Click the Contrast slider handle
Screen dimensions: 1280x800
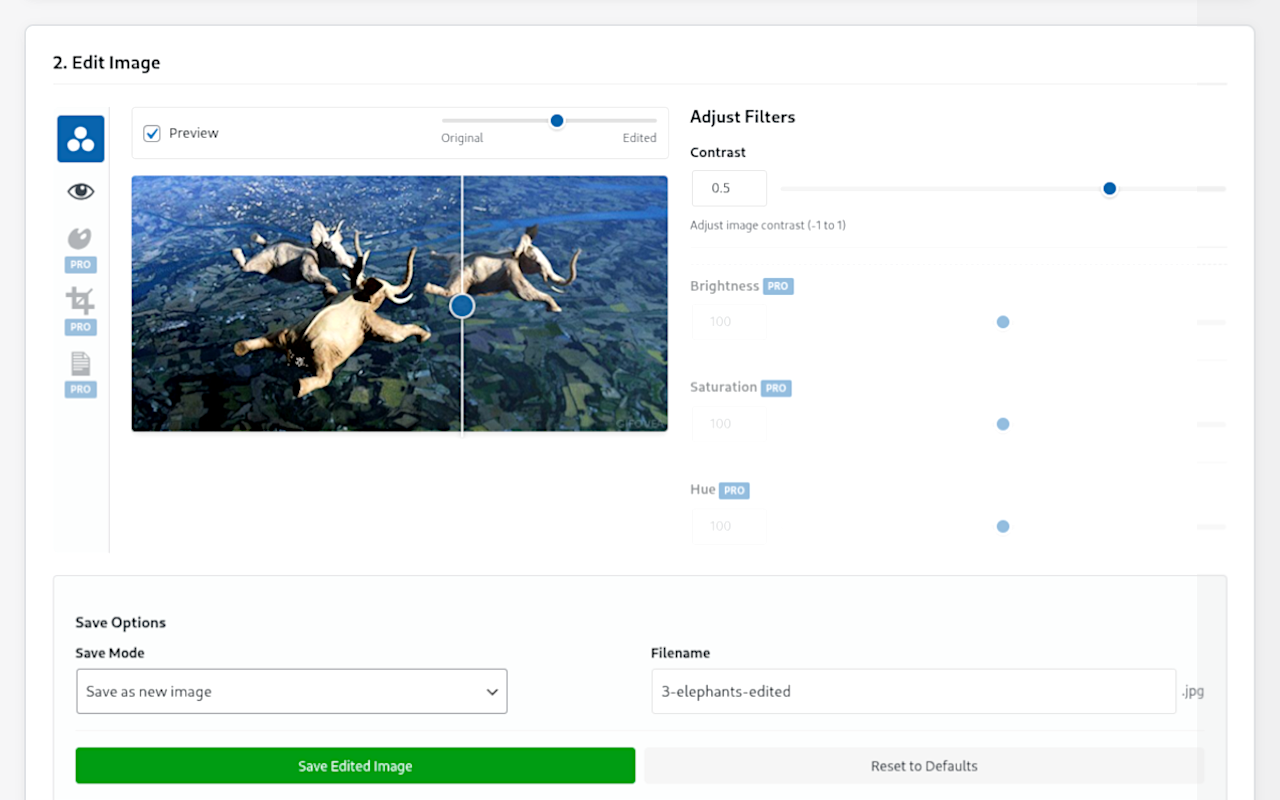1109,188
